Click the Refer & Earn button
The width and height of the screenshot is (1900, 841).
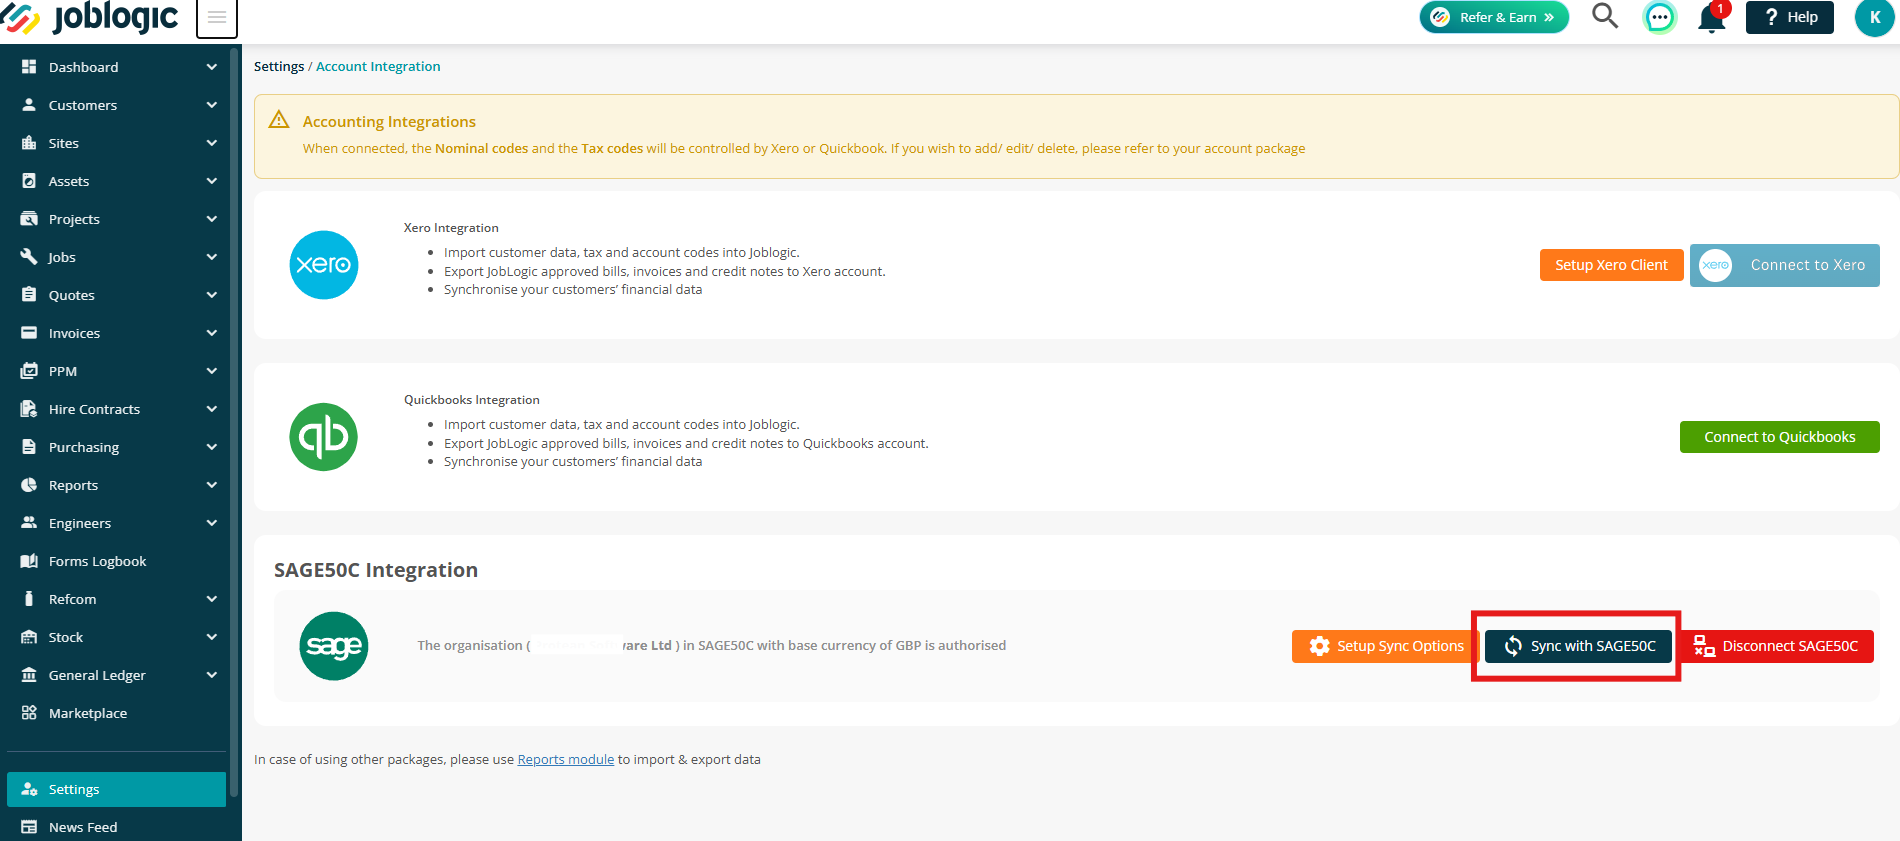pos(1494,17)
